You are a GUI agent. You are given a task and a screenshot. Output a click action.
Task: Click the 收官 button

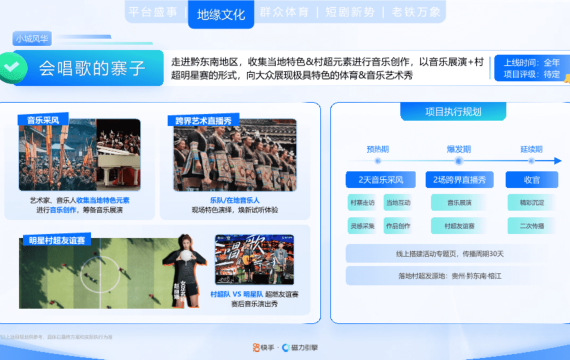click(532, 180)
